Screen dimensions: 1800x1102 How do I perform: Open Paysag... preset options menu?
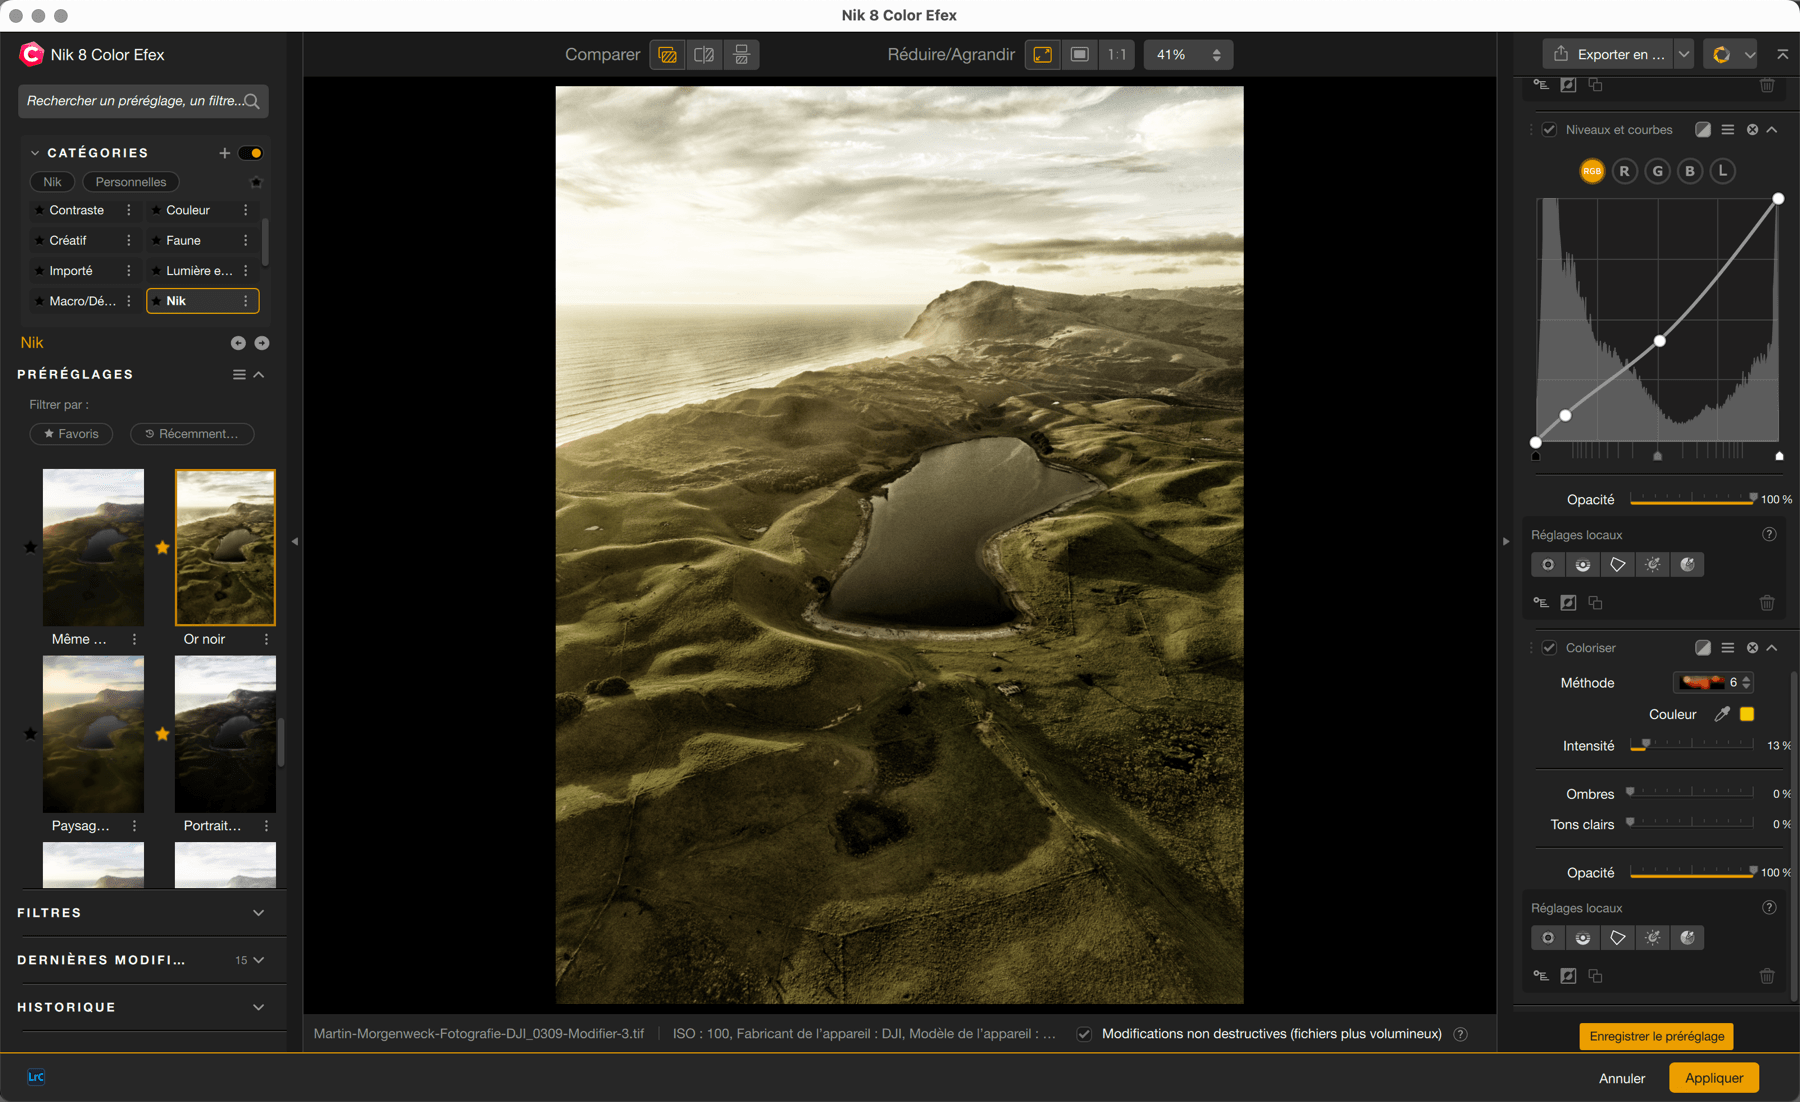point(134,826)
